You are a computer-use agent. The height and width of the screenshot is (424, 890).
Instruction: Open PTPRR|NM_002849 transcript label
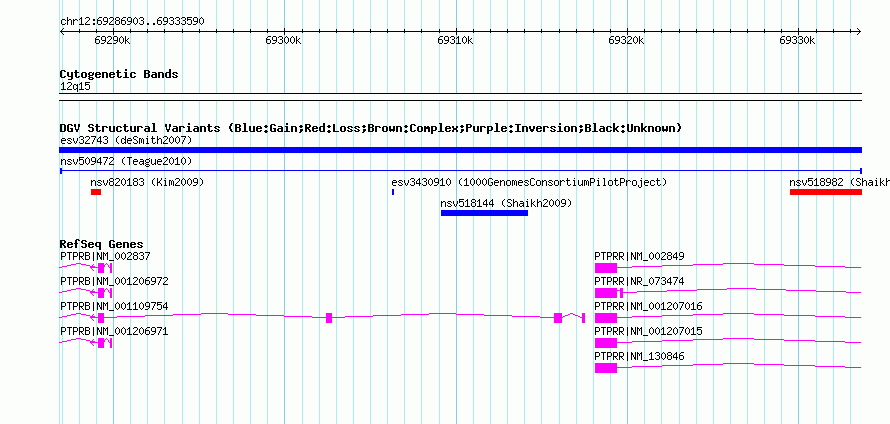click(639, 257)
